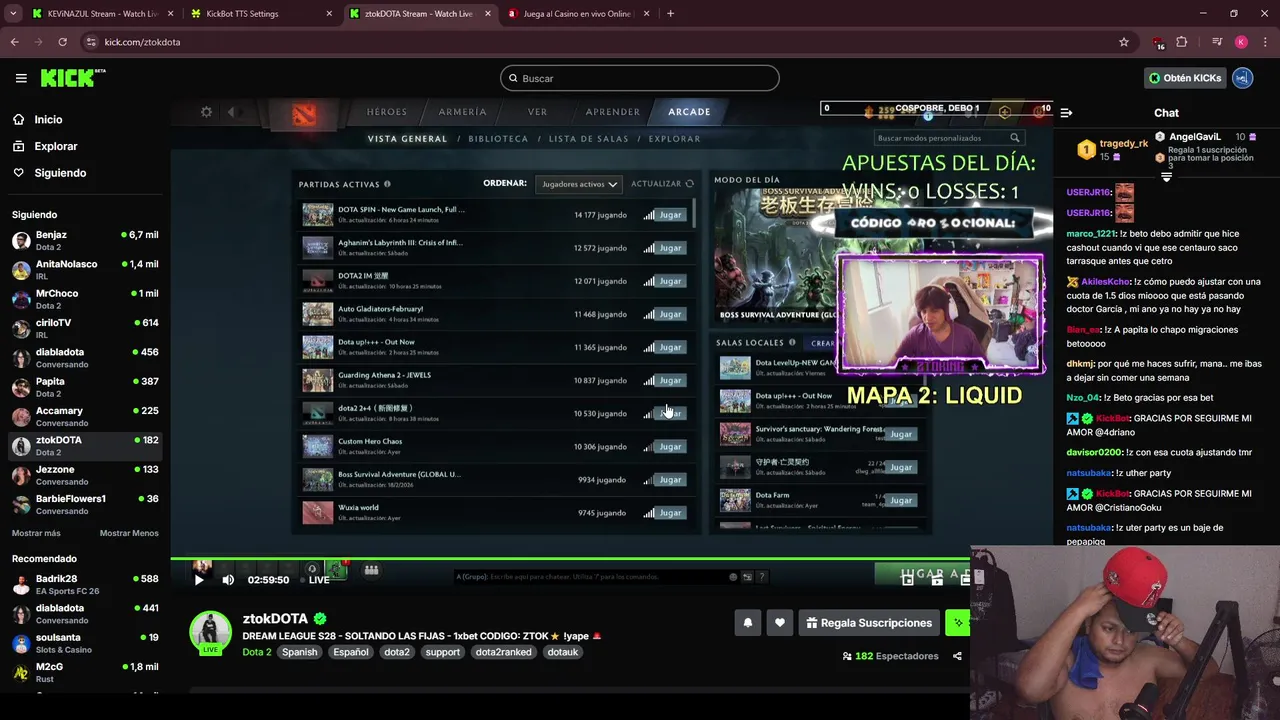This screenshot has height=720, width=1280.
Task: Click Jugar for DOTA SPIN row
Action: pyautogui.click(x=670, y=215)
